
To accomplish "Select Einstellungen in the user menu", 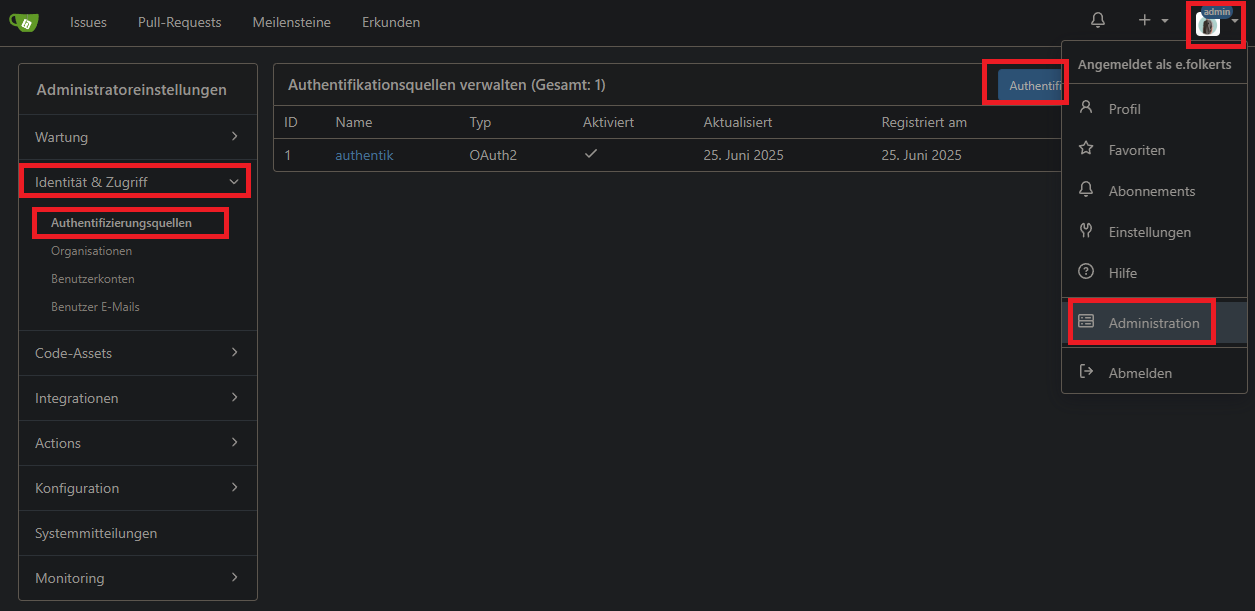I will tap(1149, 232).
